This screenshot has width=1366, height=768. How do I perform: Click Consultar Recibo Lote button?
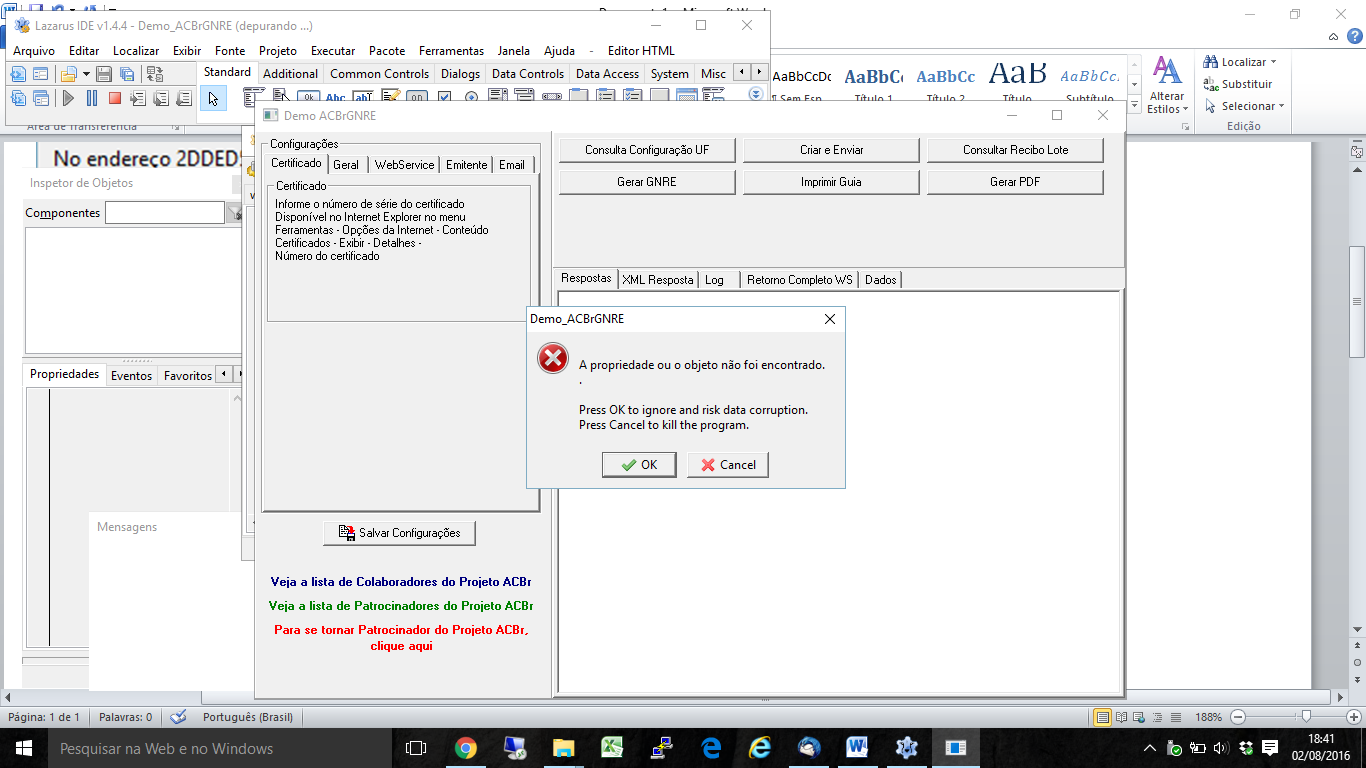pos(1015,150)
